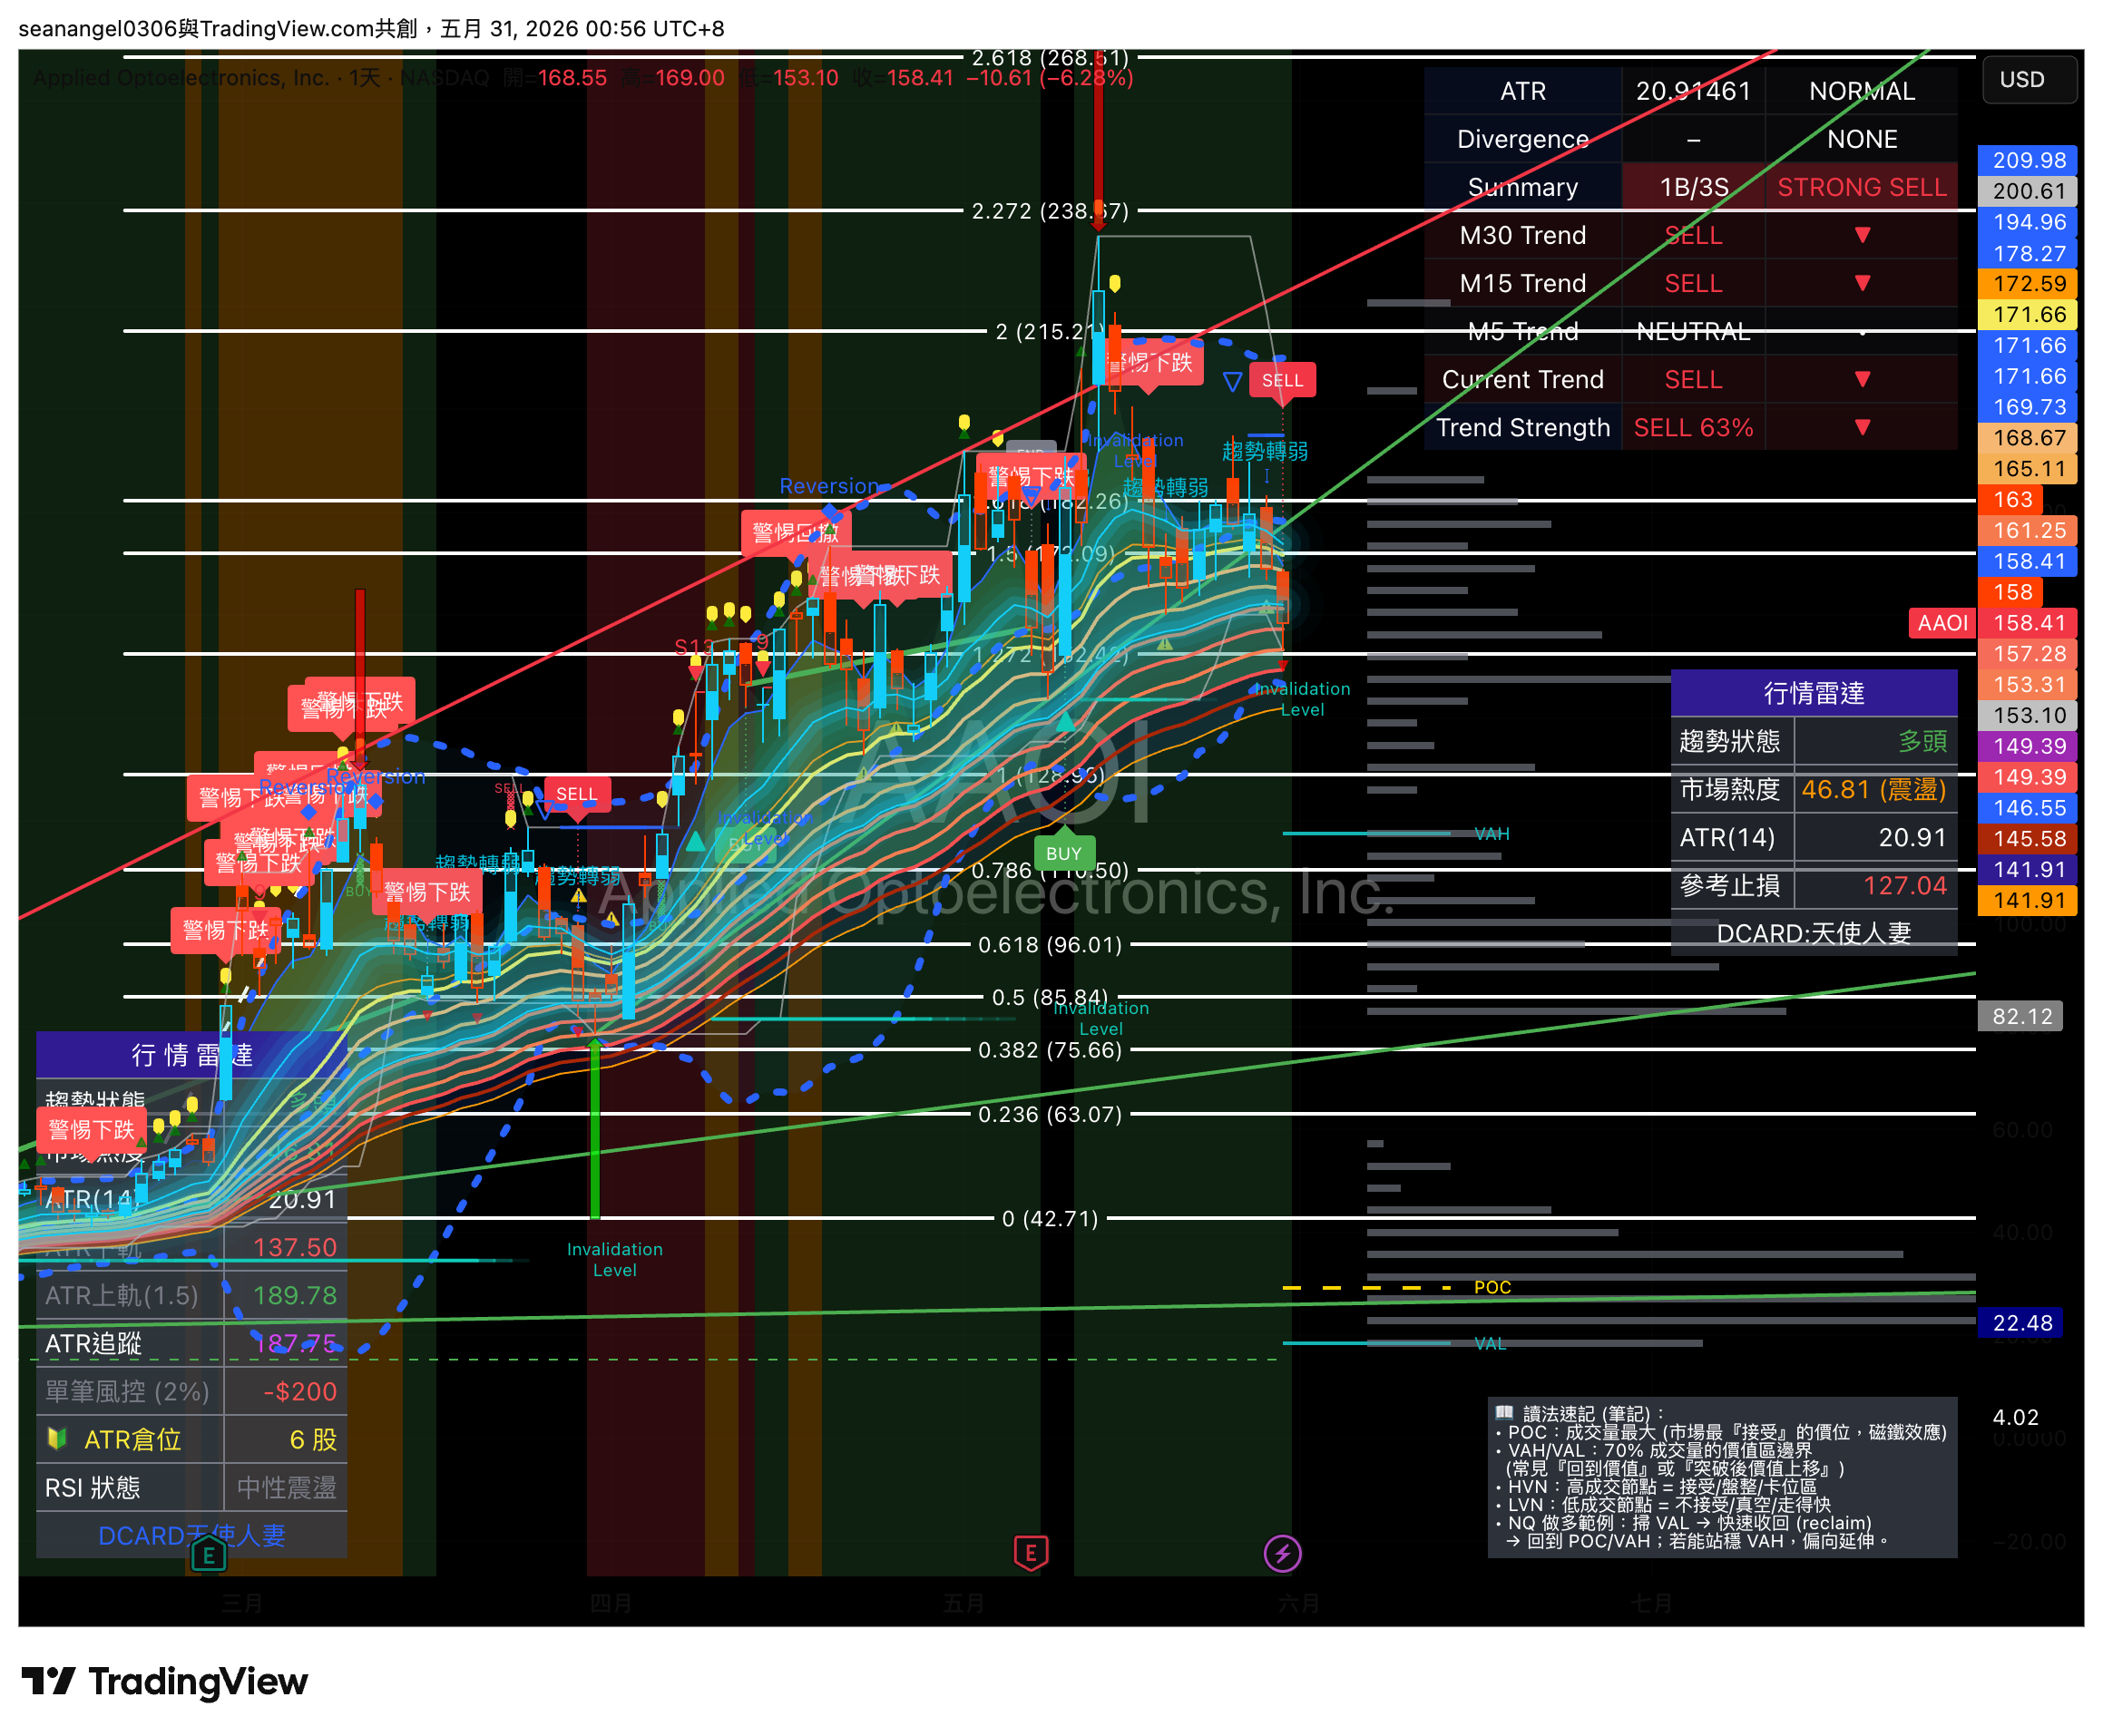Click the Trend Strength red down arrow
The height and width of the screenshot is (1736, 2103).
[x=1861, y=427]
